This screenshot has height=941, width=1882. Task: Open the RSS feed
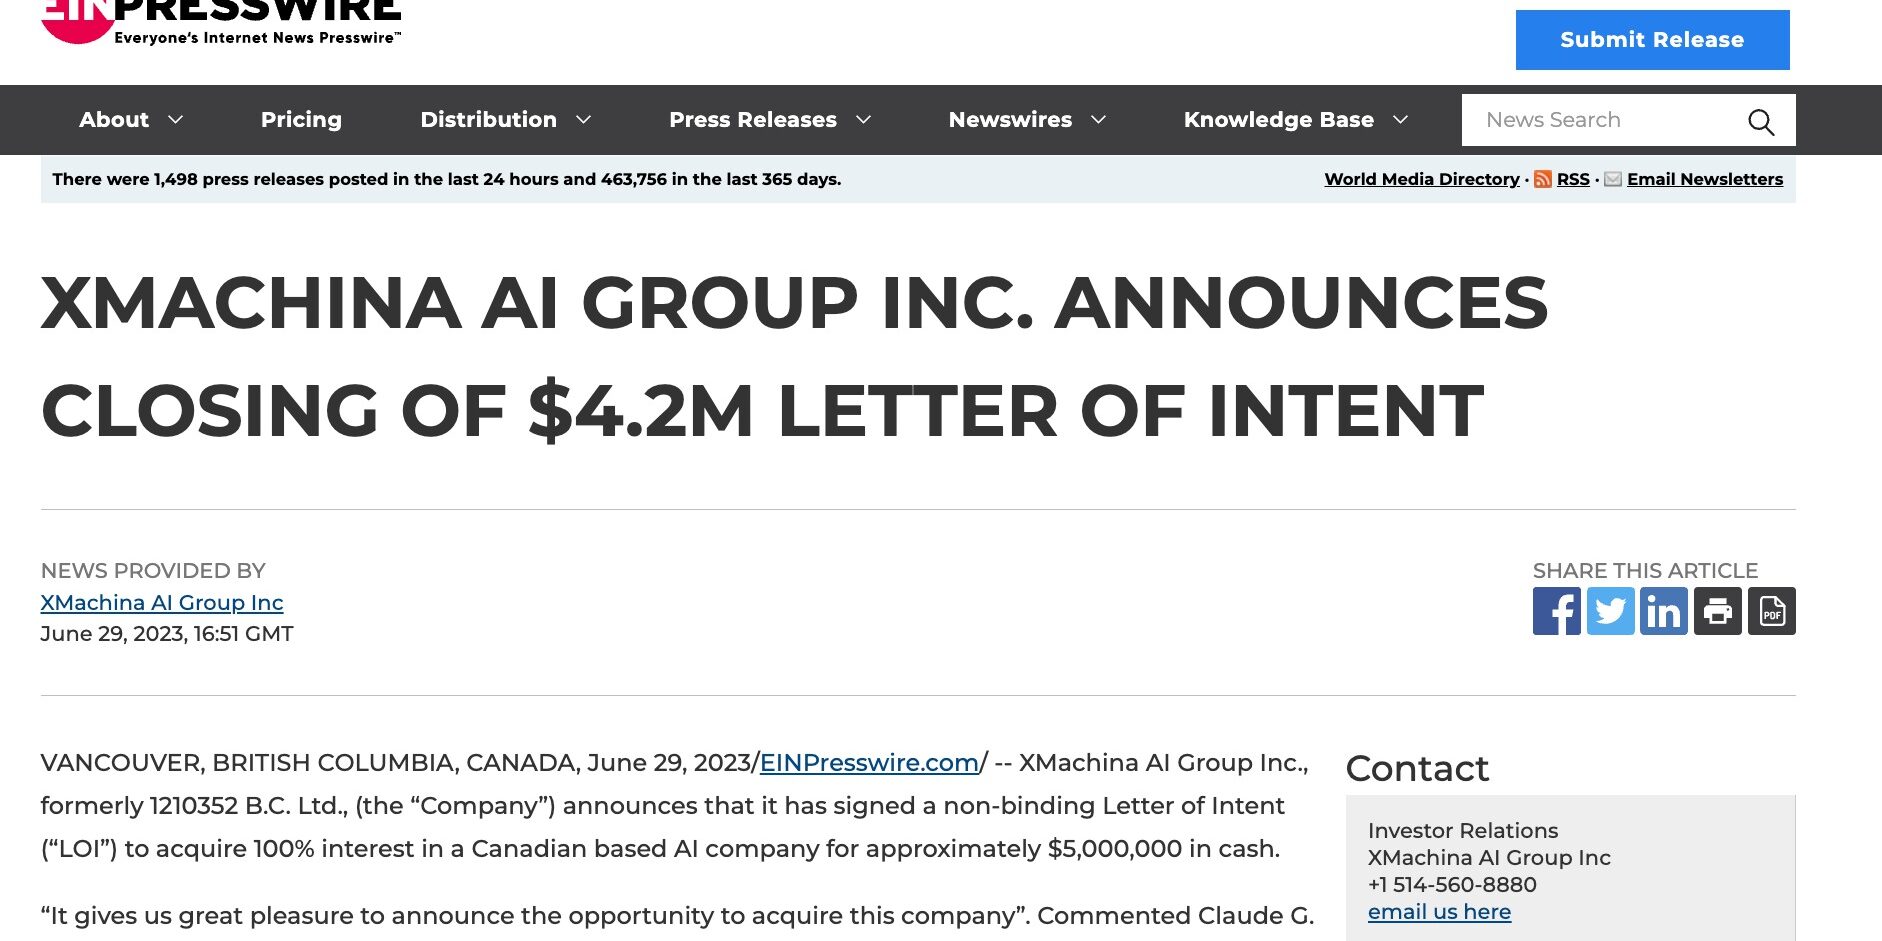1572,179
